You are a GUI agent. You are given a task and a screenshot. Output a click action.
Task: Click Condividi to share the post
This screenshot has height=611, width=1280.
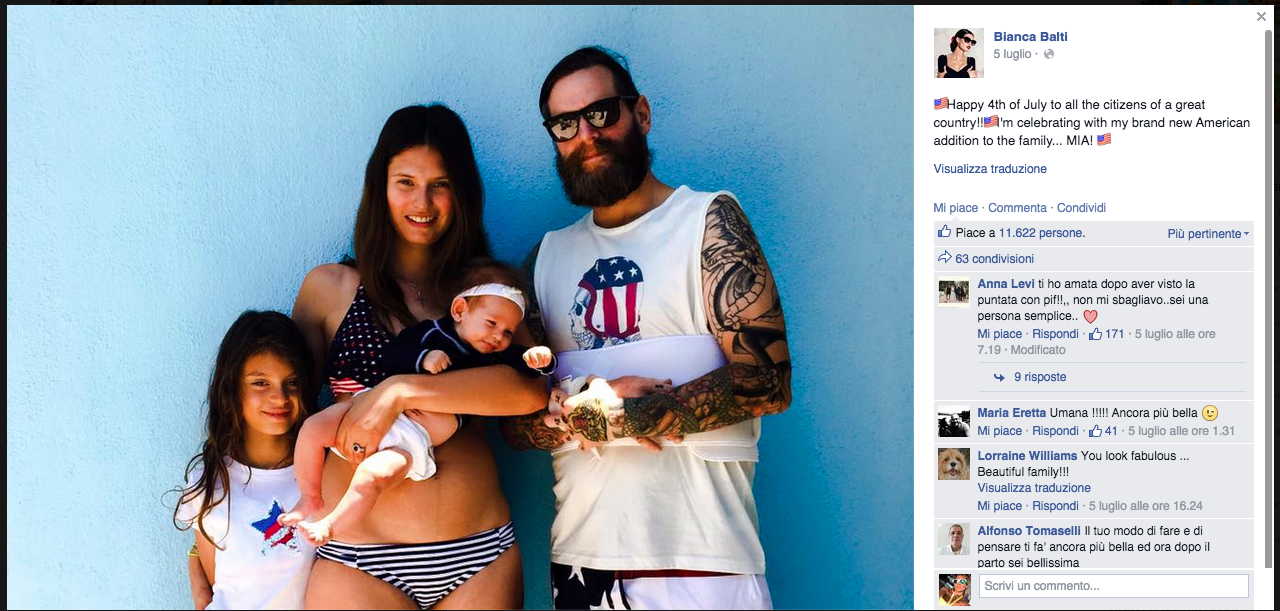point(1081,208)
